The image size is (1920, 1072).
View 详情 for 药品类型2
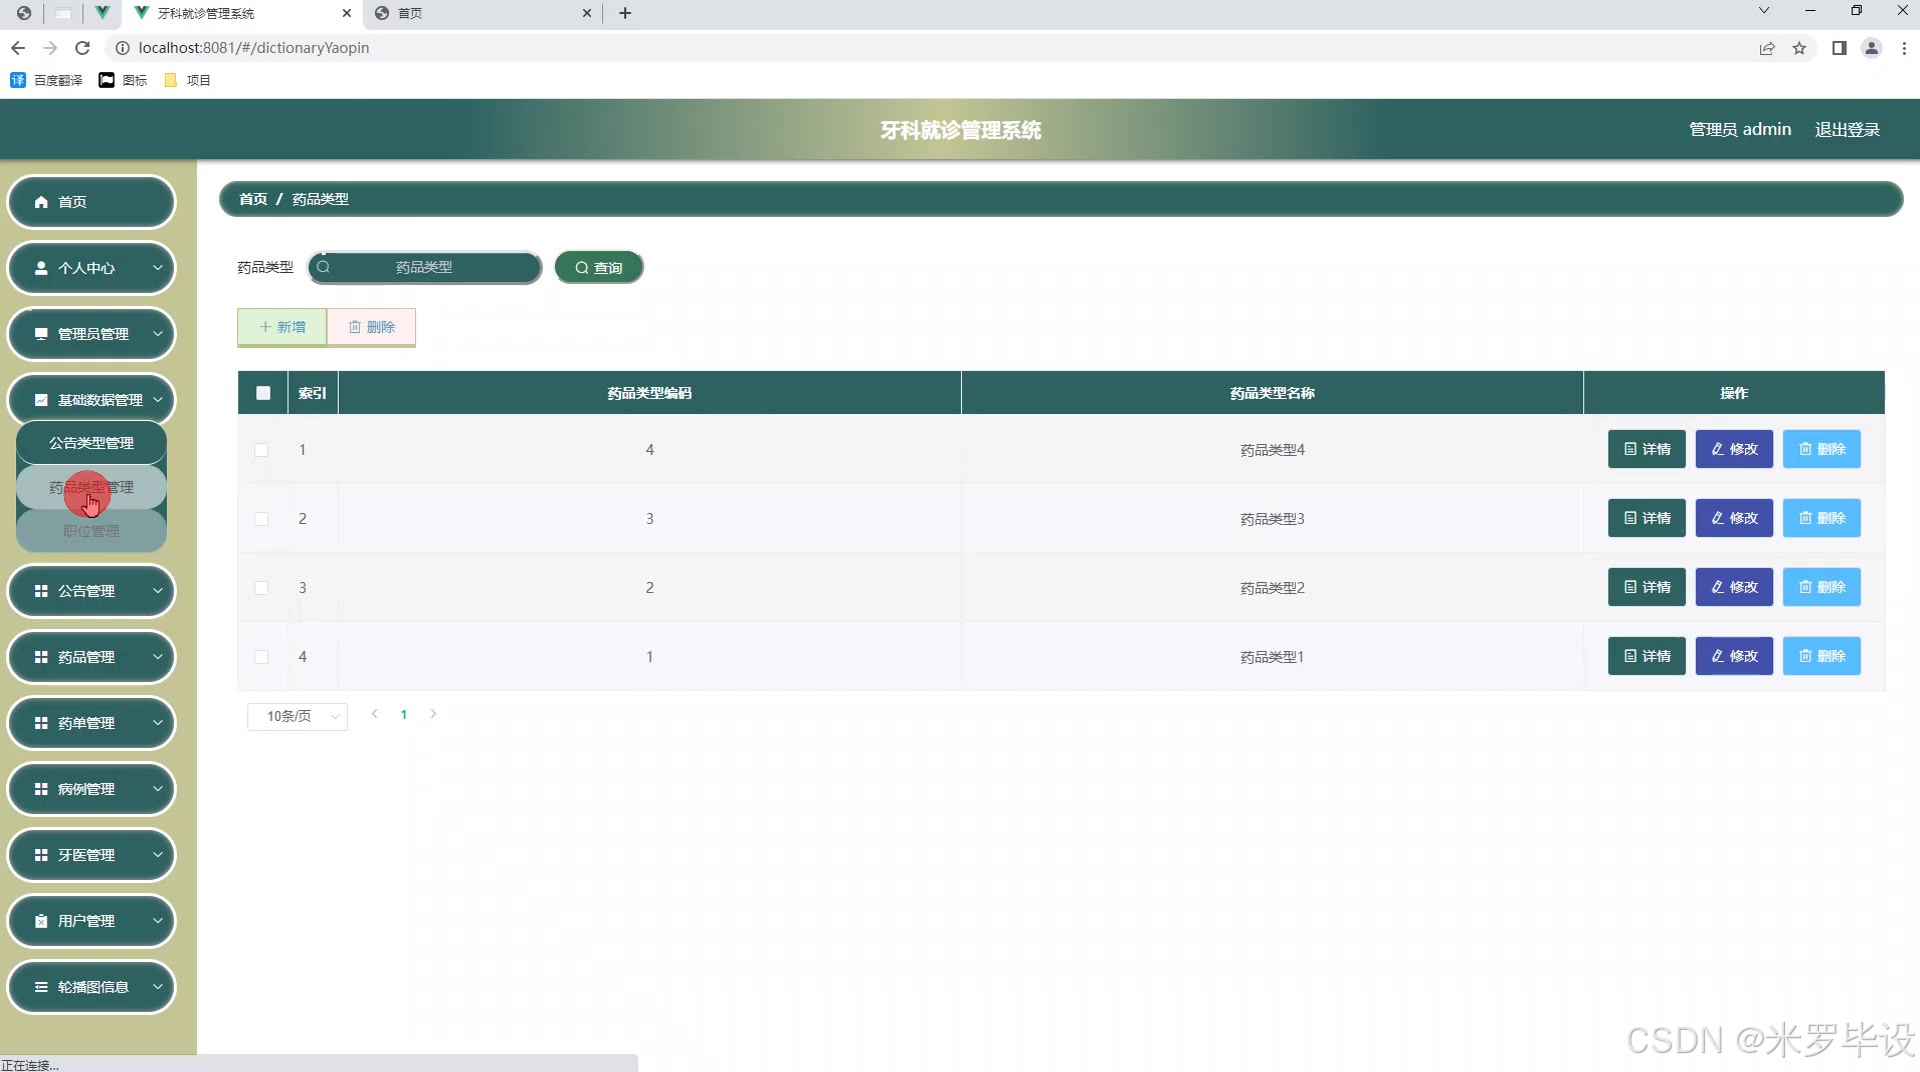click(1646, 587)
